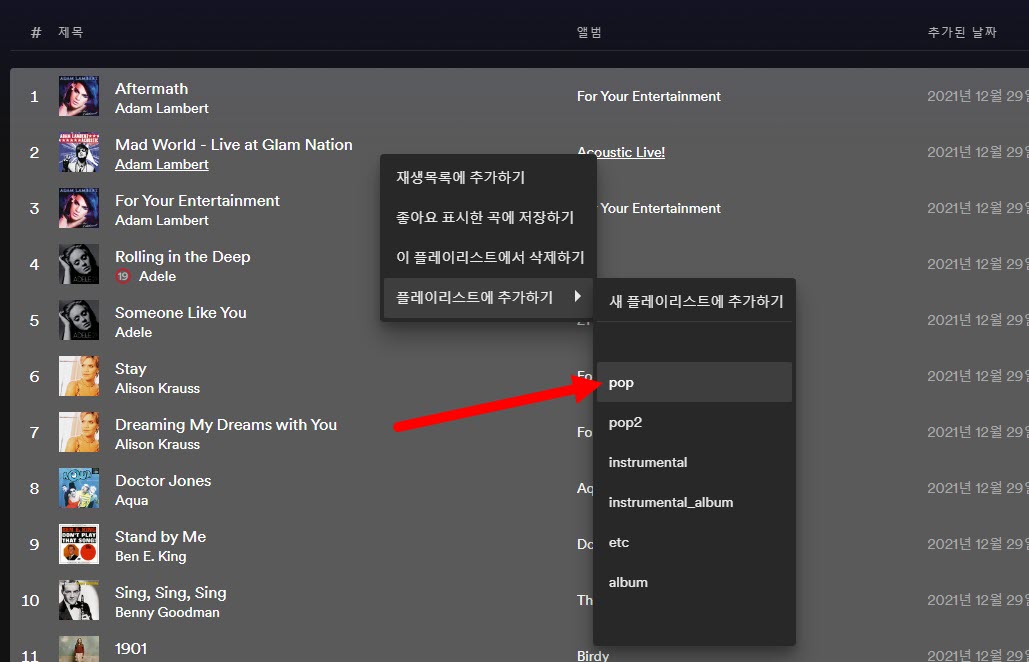Viewport: 1029px width, 662px height.
Task: Open '플레이리스트에 추가하기' submenu entry
Action: 488,297
